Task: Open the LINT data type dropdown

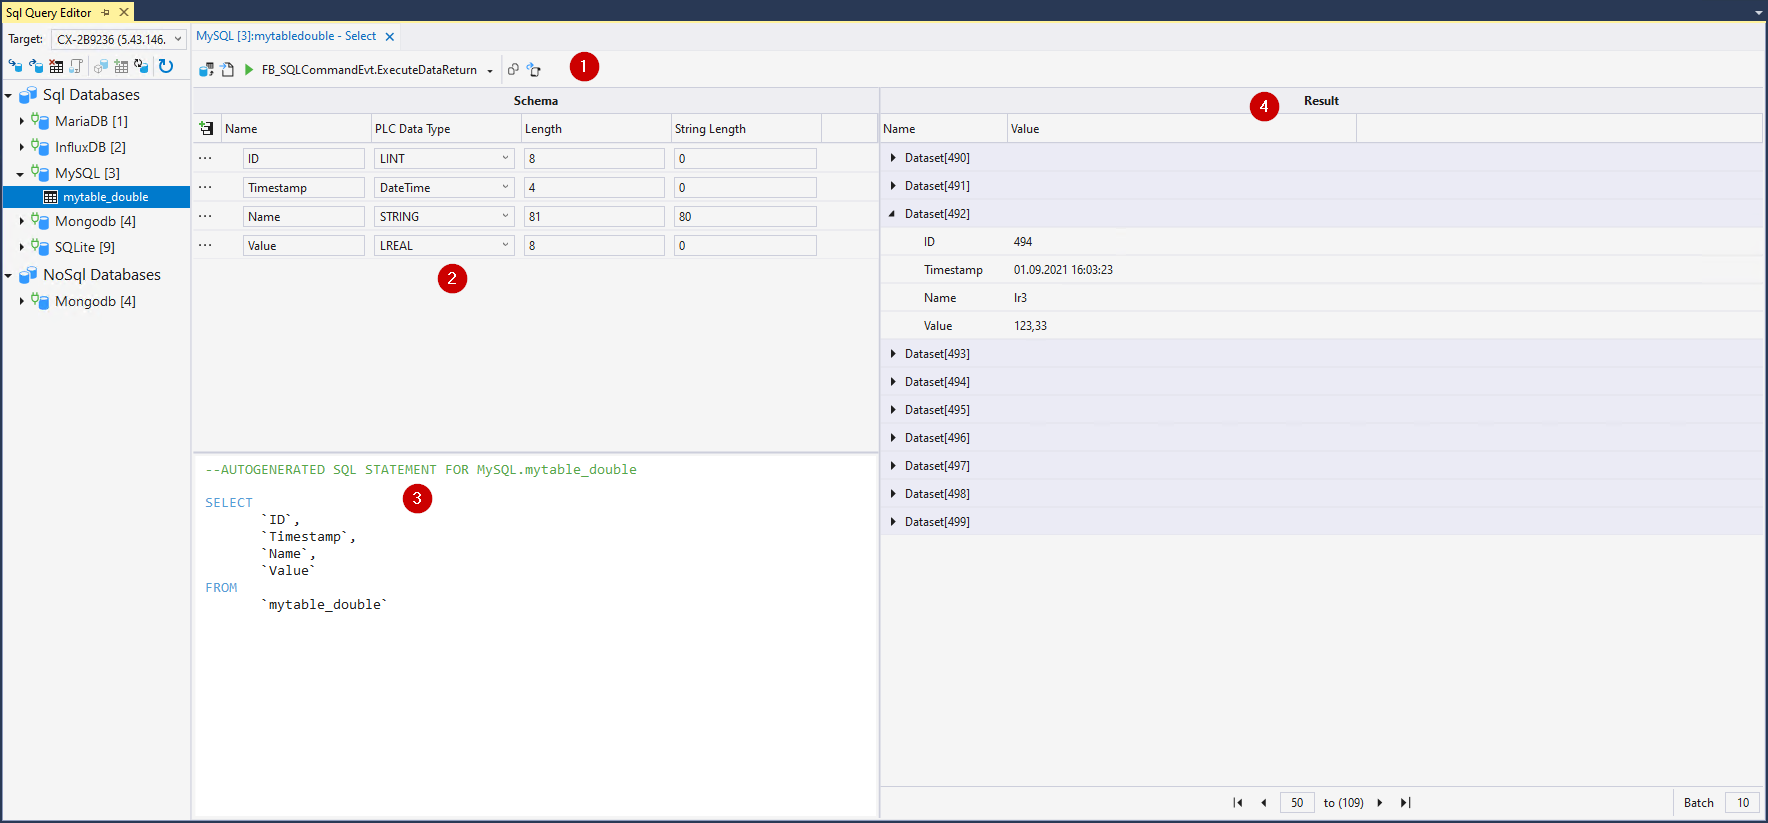Action: tap(505, 158)
